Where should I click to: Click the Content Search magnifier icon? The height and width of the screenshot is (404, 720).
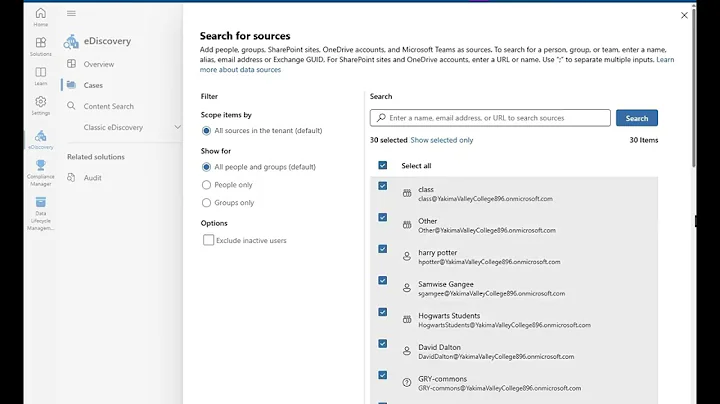coord(71,106)
